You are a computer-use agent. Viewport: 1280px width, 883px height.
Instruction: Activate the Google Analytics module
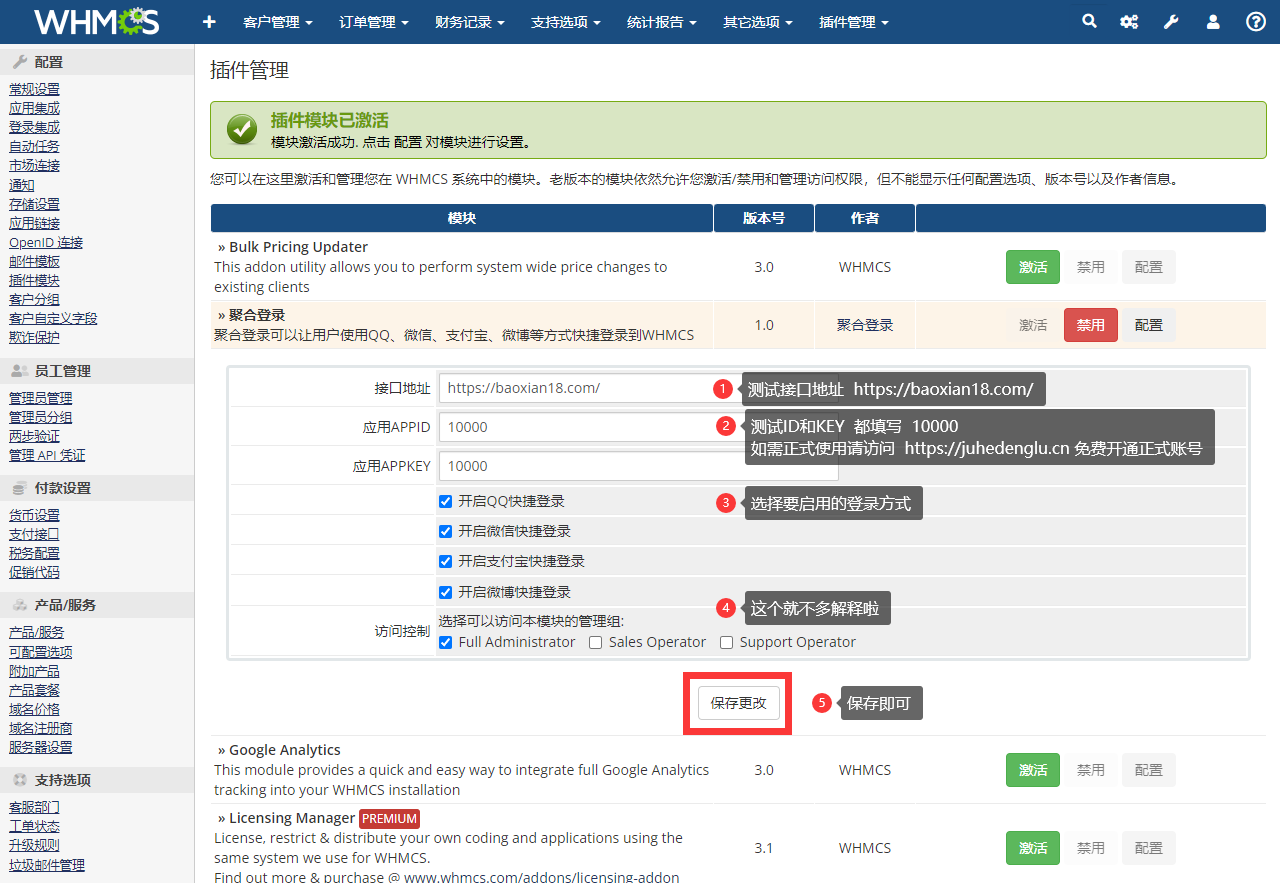1033,770
